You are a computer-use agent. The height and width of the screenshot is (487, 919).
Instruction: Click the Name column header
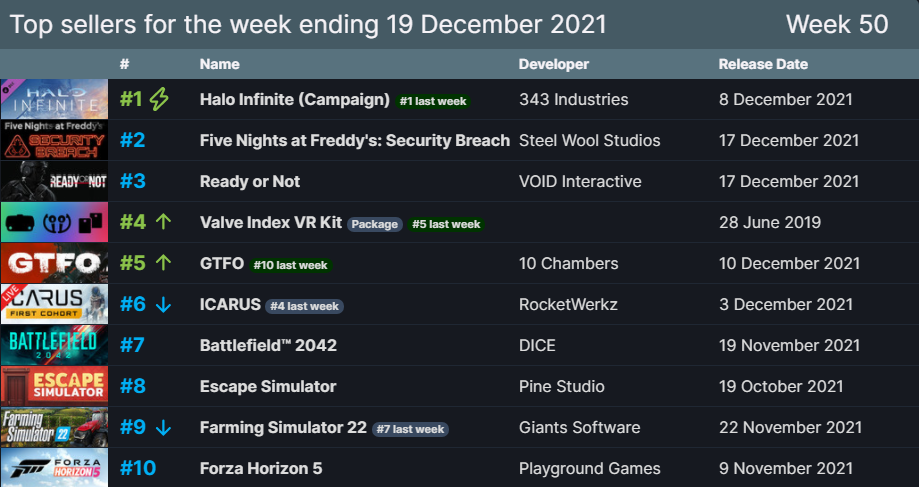point(219,64)
